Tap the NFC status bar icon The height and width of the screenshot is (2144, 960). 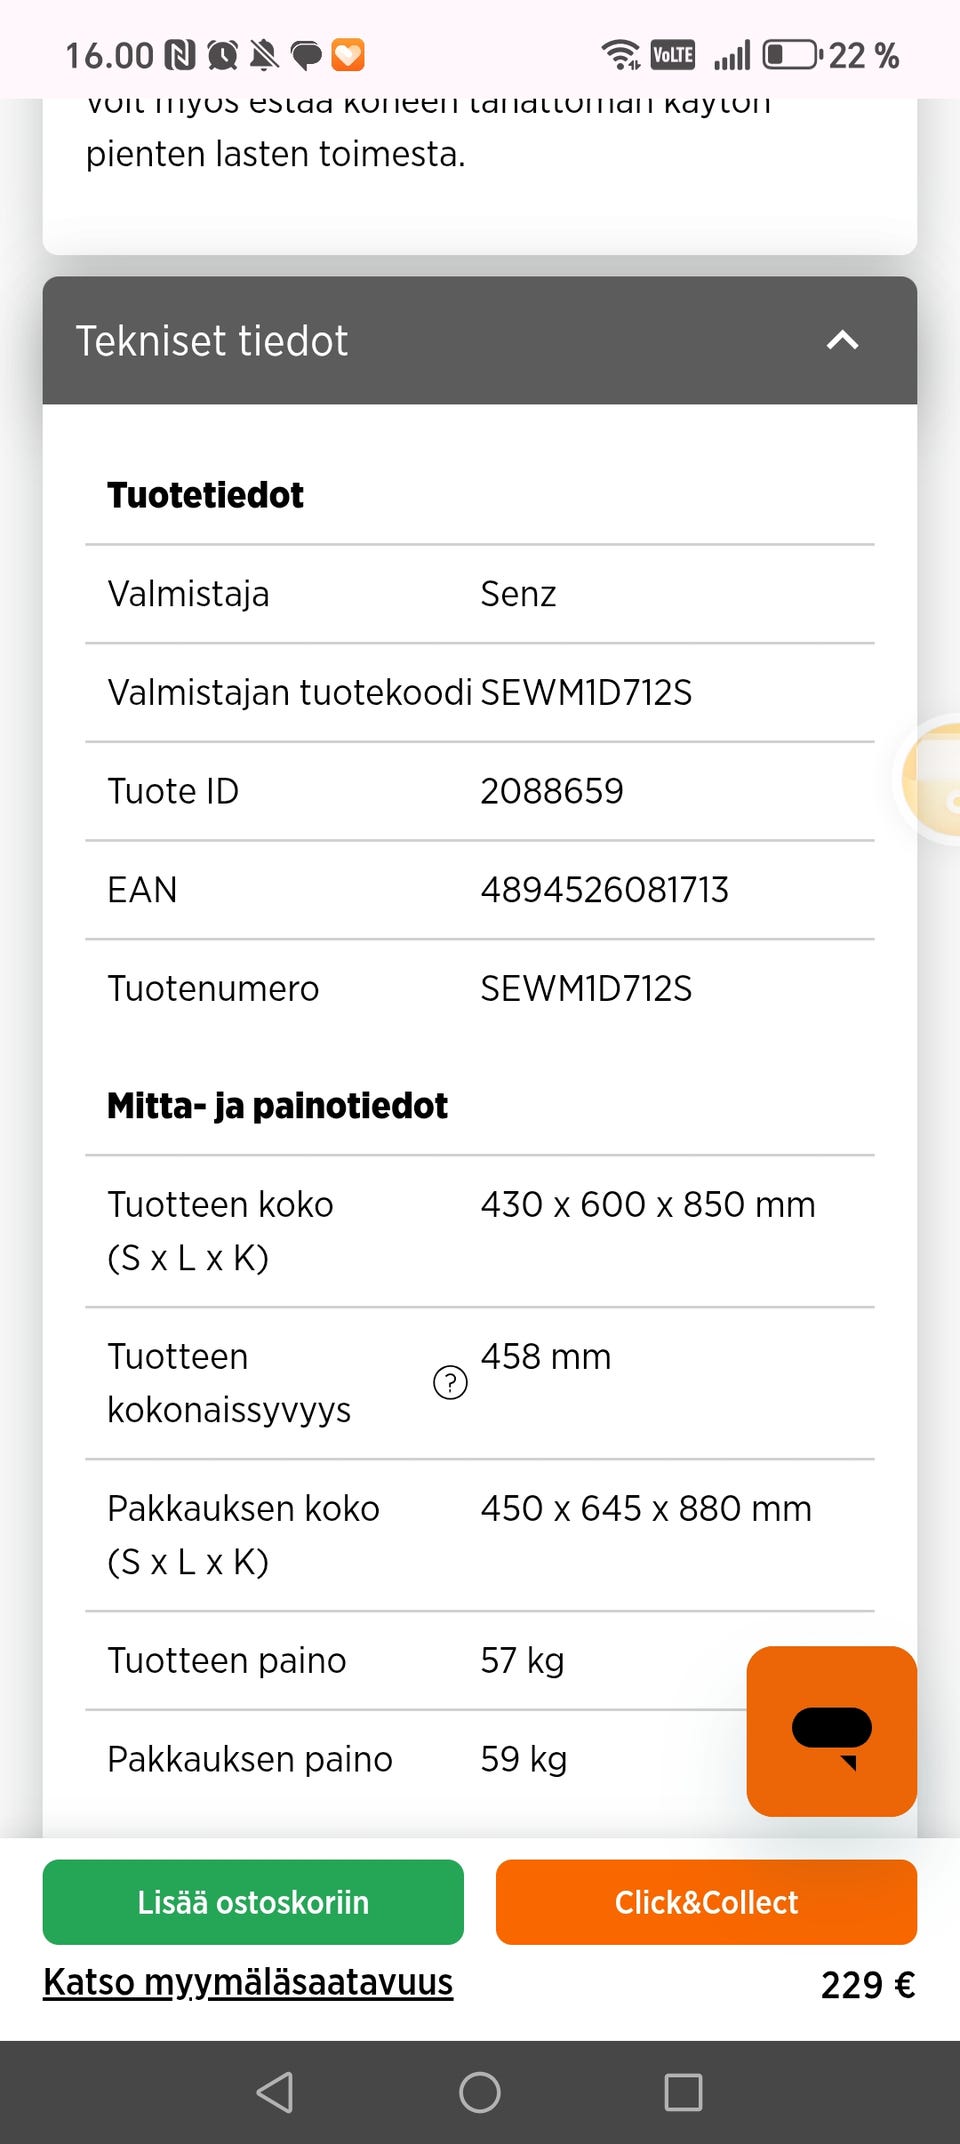180,55
